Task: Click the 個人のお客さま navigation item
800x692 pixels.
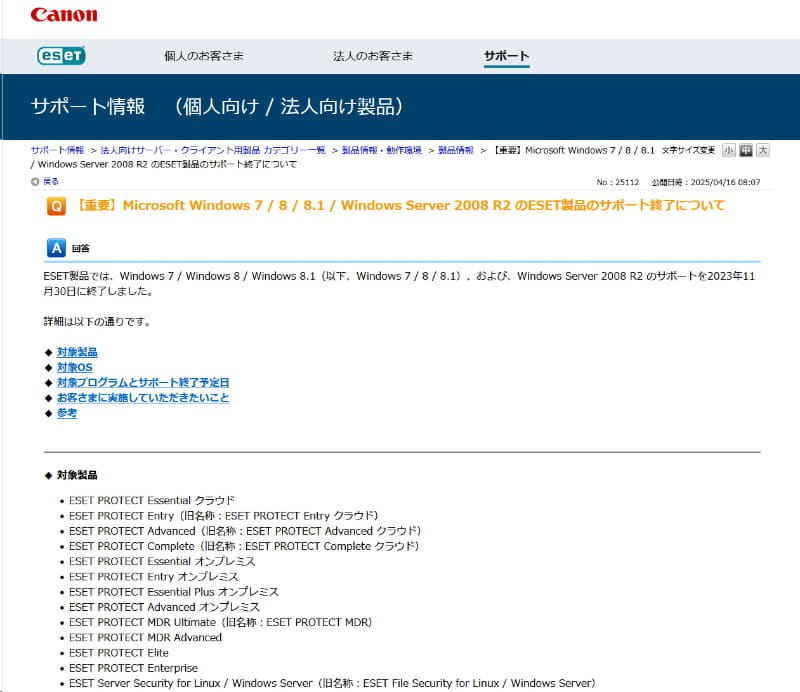Action: pos(202,58)
